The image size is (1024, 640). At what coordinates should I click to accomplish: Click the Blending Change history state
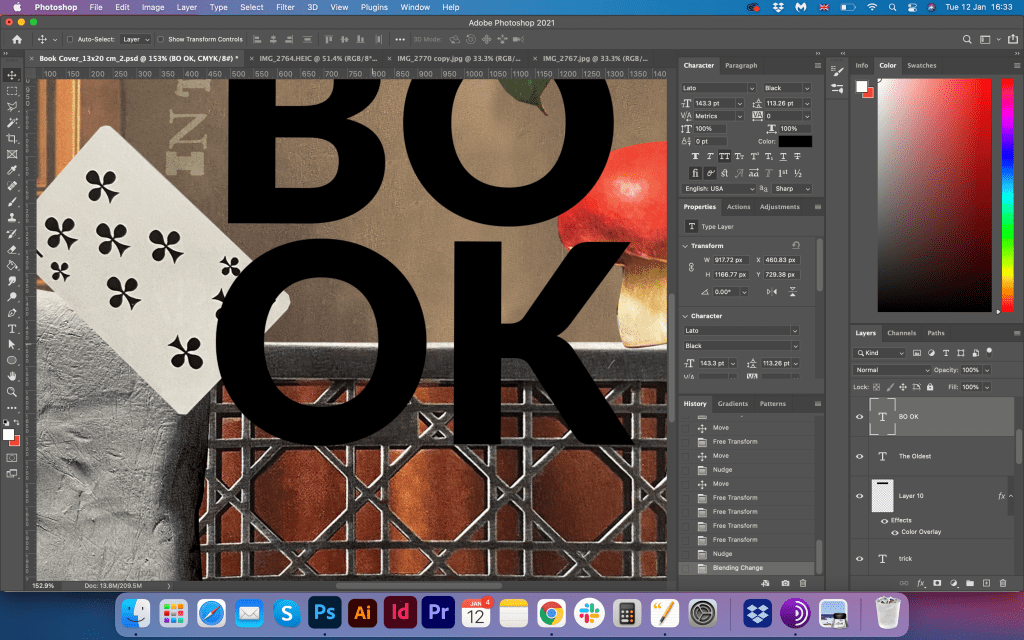click(x=738, y=568)
